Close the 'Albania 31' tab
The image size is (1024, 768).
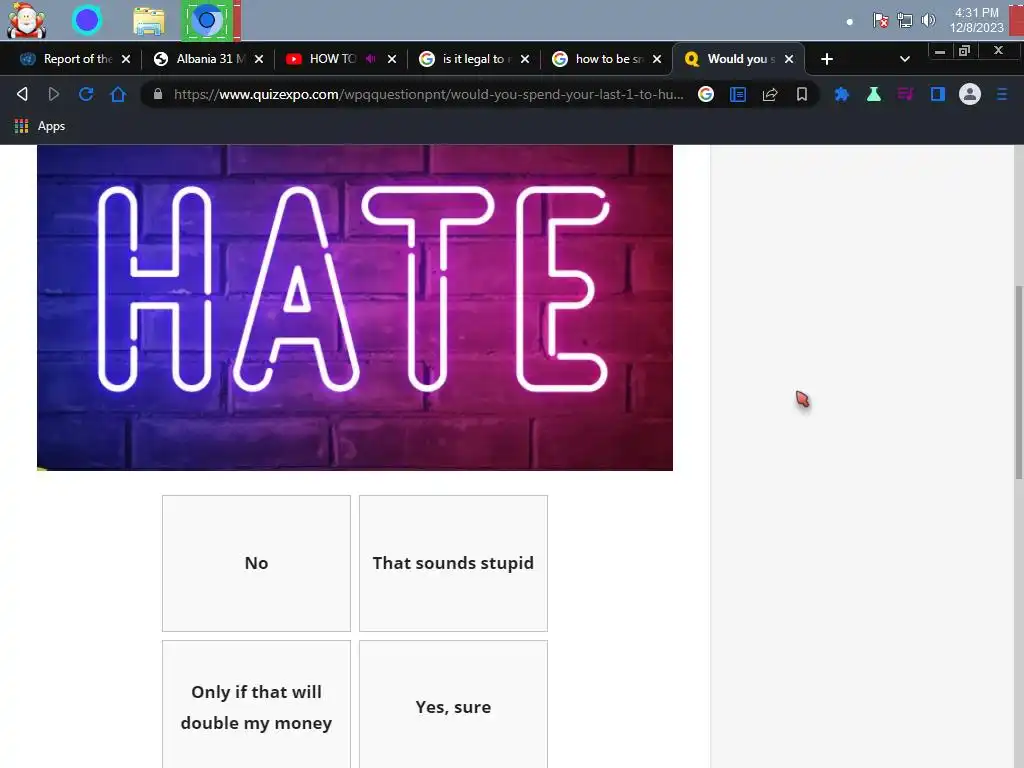(x=259, y=59)
